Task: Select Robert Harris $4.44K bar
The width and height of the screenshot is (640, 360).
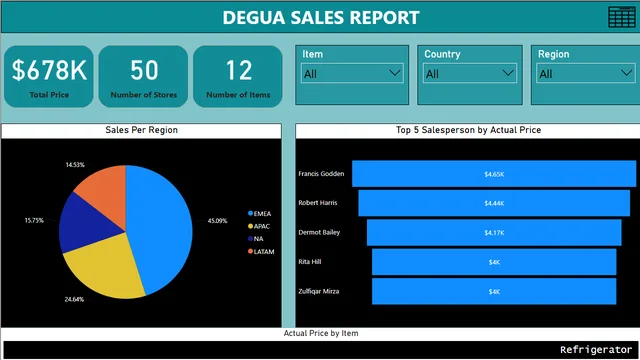Action: (494, 203)
